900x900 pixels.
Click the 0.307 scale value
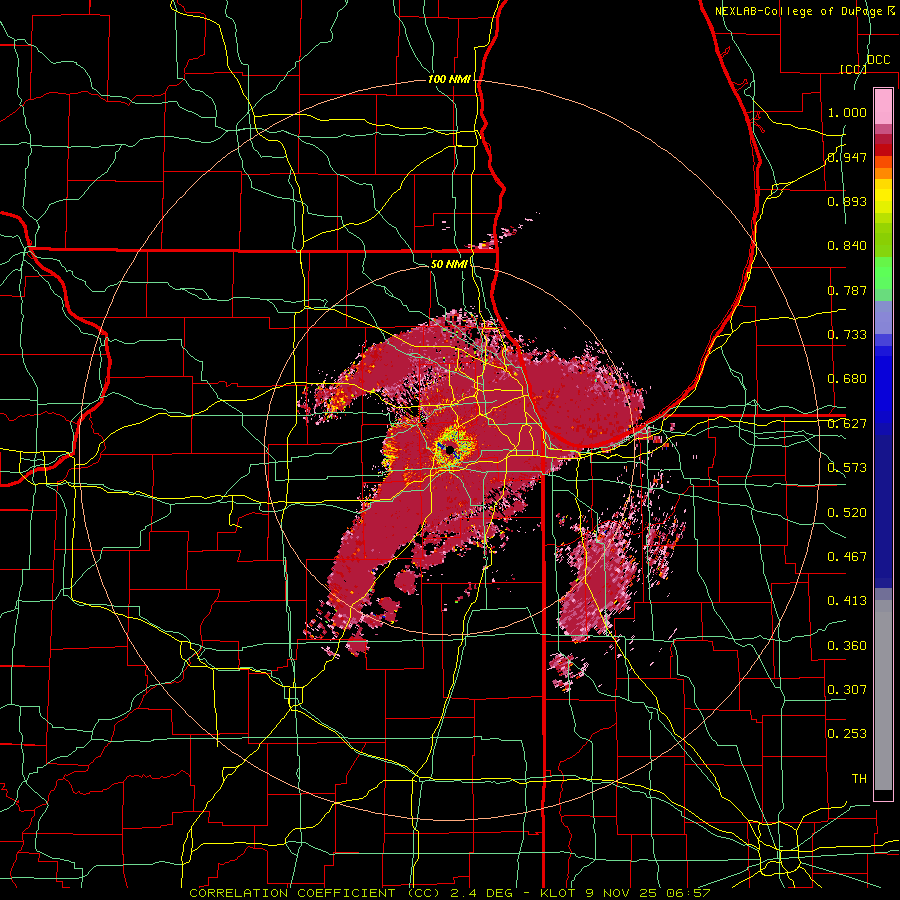[847, 690]
